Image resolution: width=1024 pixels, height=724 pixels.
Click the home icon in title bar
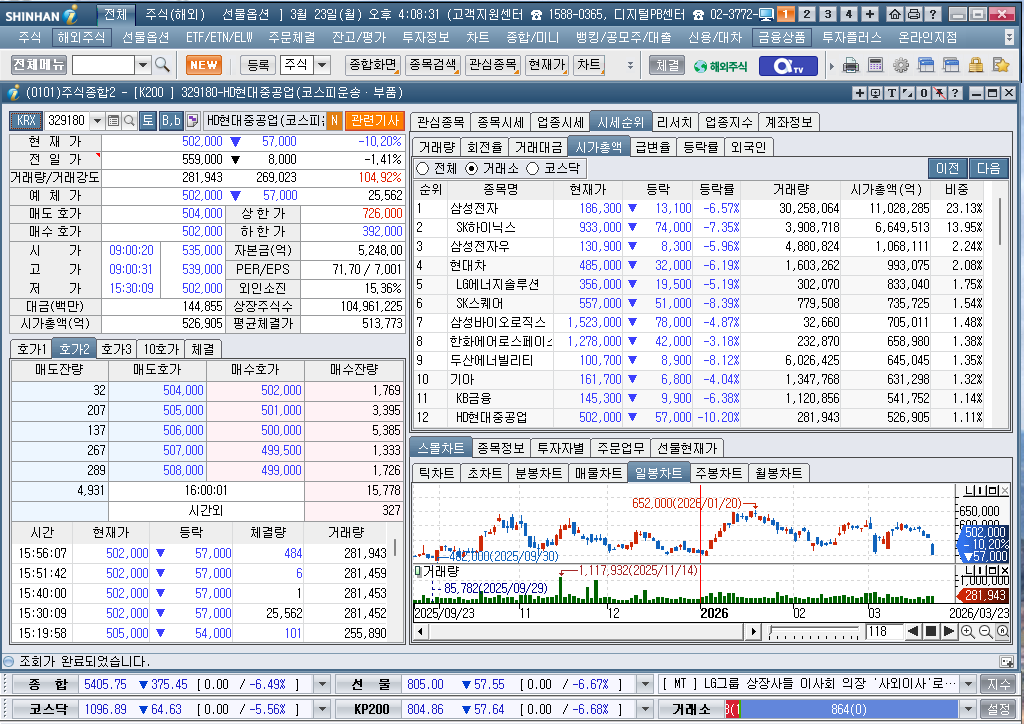click(895, 14)
